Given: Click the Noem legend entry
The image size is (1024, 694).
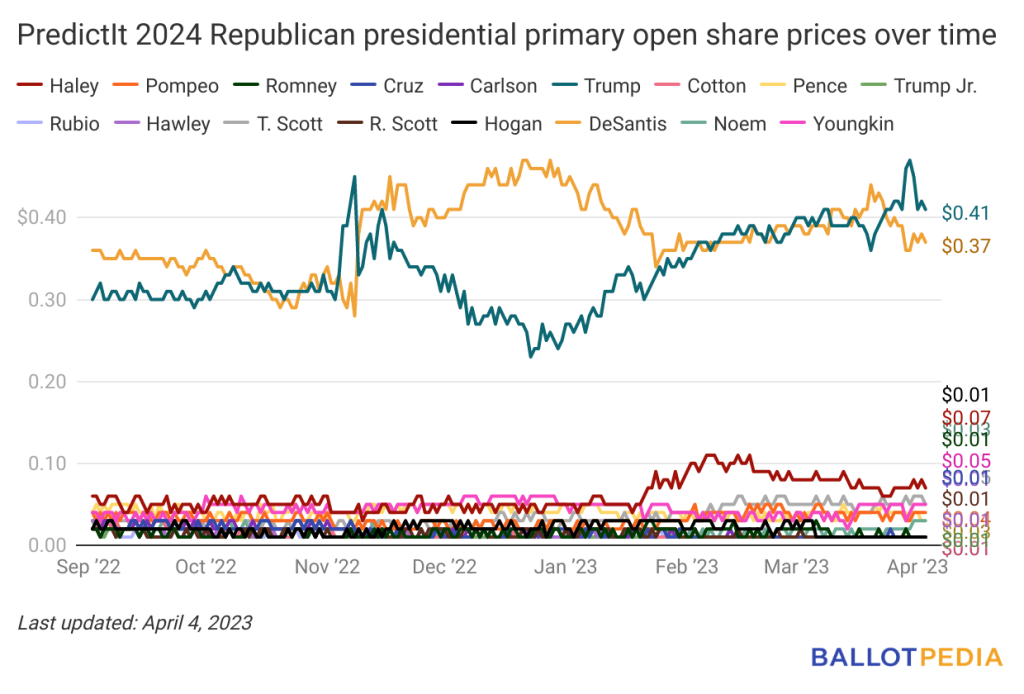Looking at the screenshot, I should click(724, 124).
